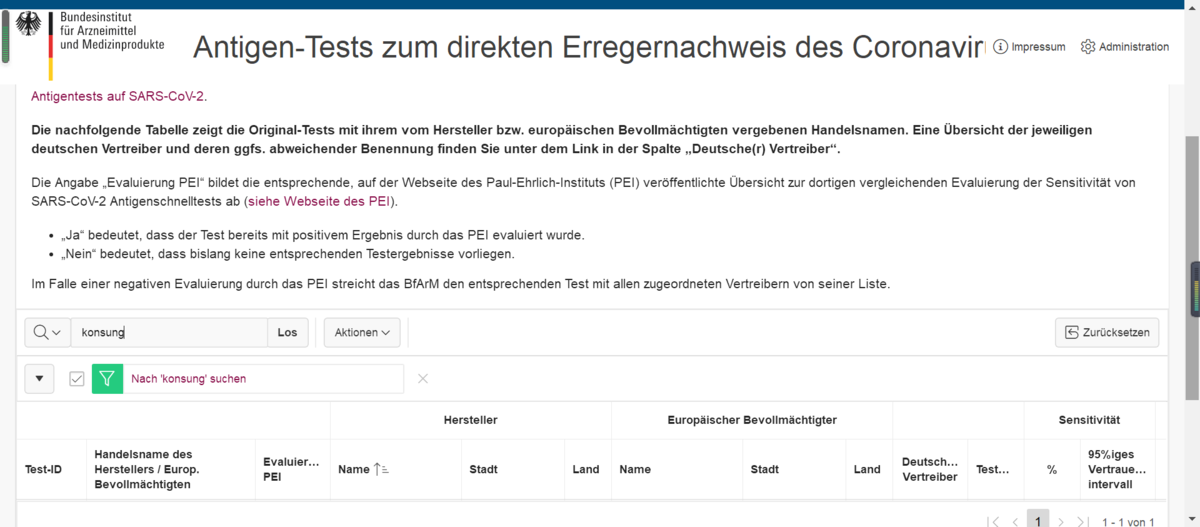
Task: Click 'Evaluier... PEI' column header
Action: [x=291, y=469]
